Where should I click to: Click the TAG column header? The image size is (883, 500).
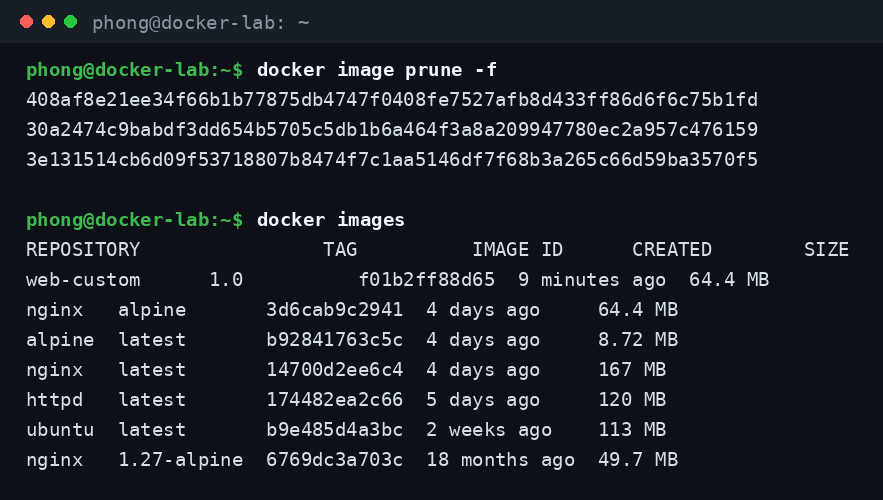point(340,250)
